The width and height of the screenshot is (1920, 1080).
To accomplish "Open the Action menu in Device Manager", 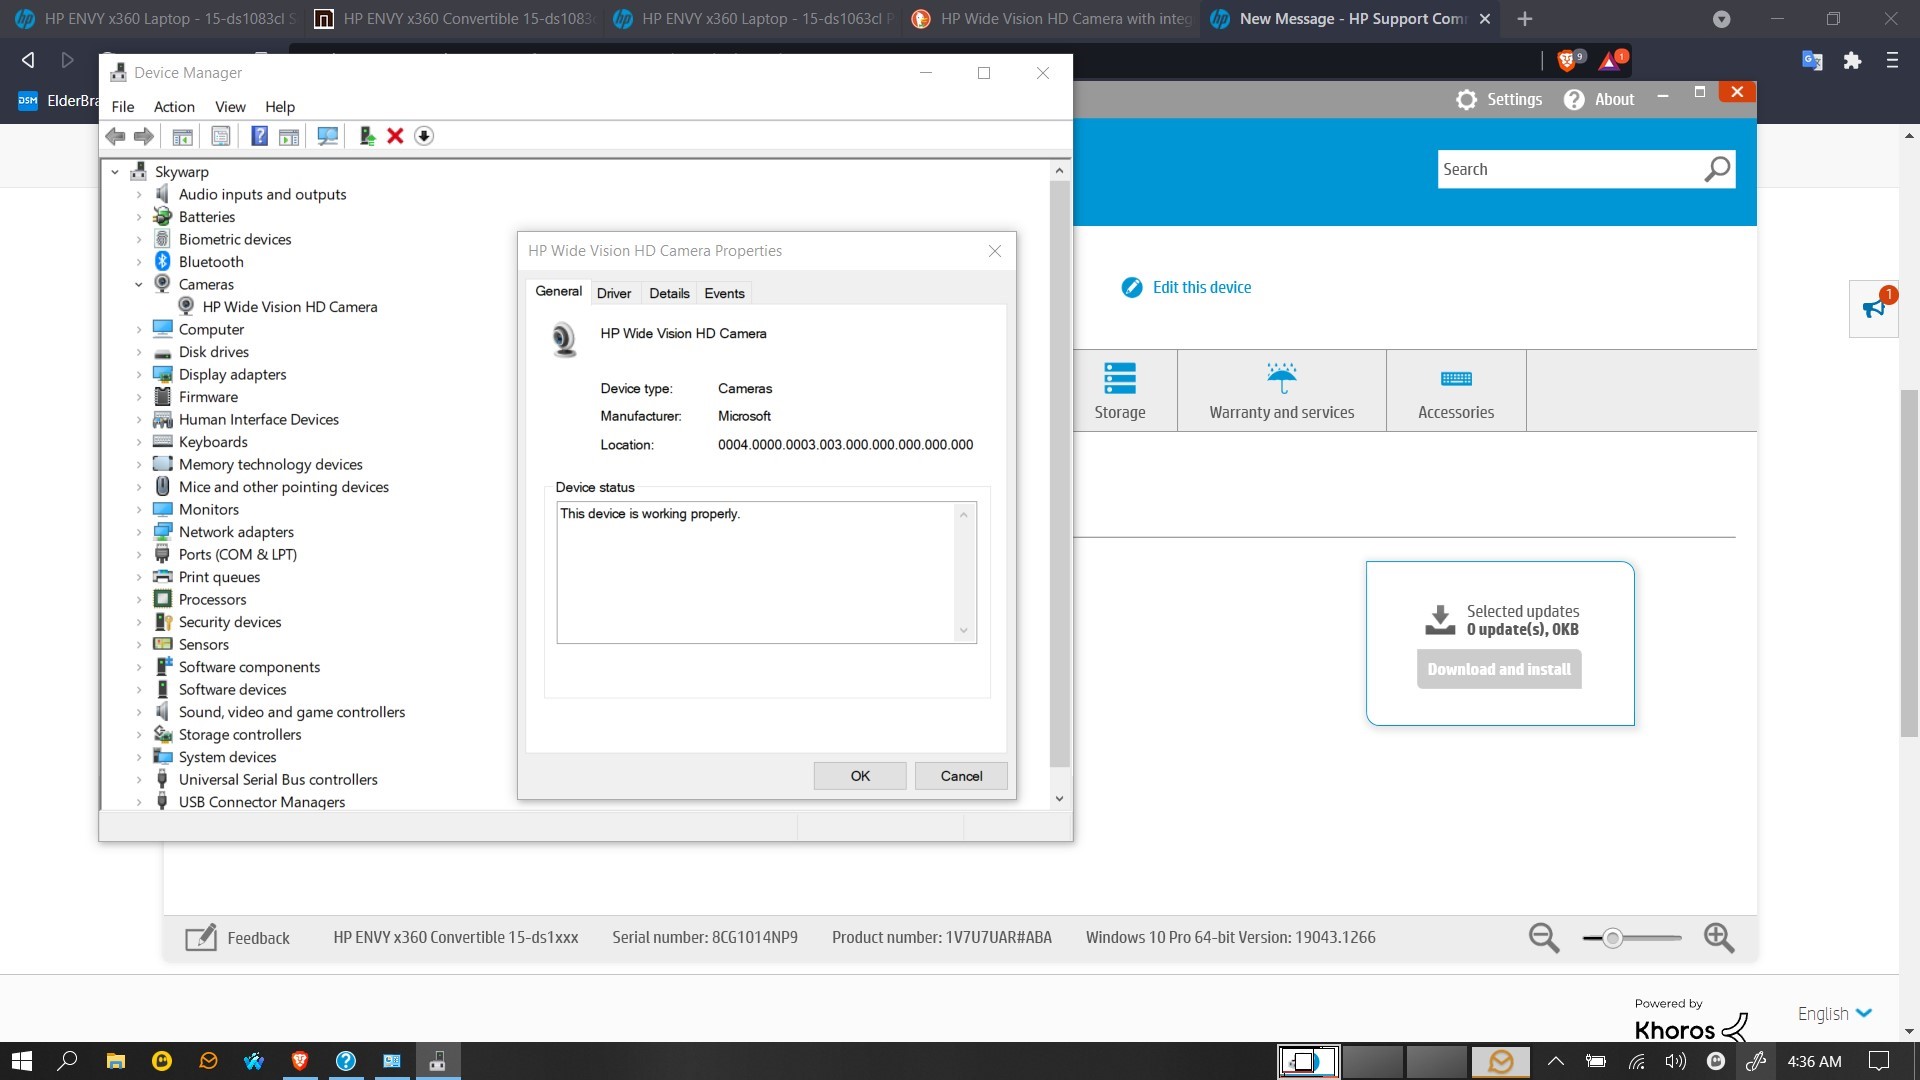I will click(x=171, y=105).
